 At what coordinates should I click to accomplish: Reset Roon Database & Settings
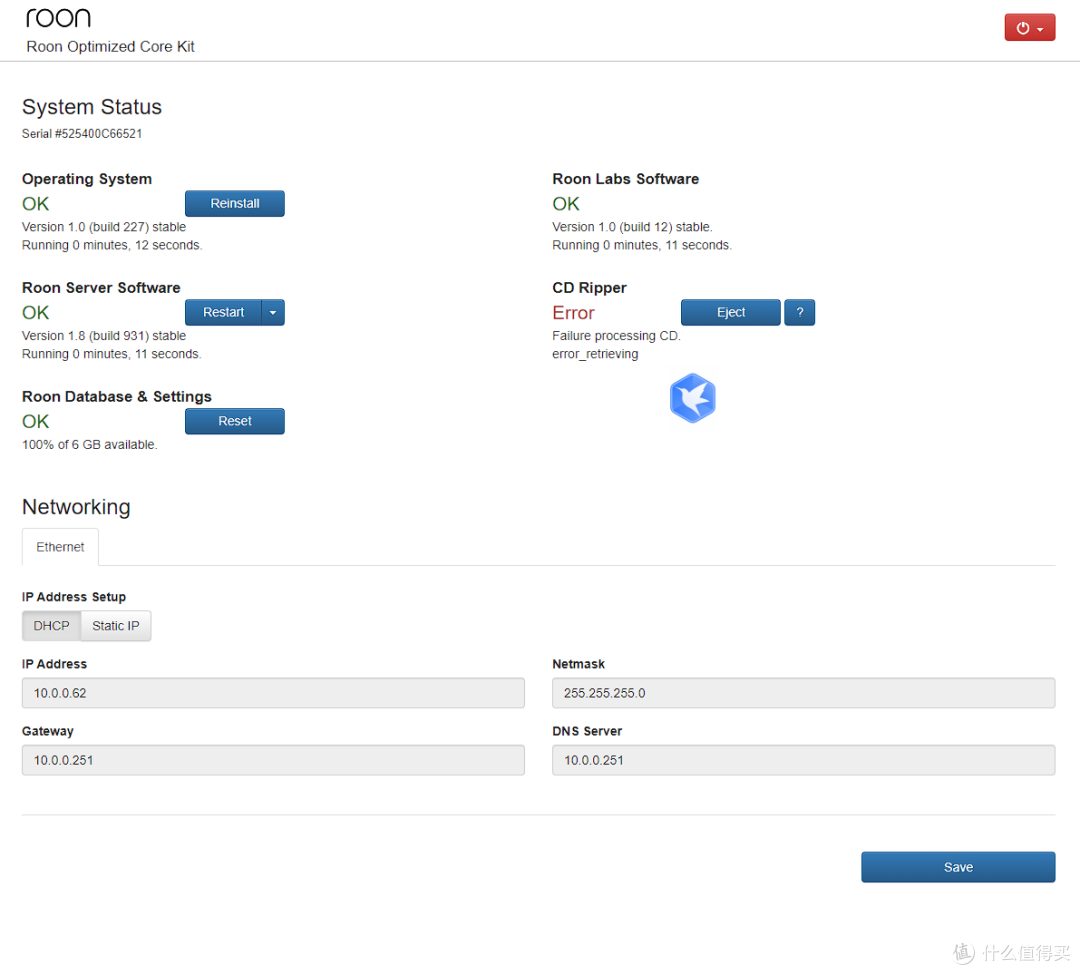[x=234, y=421]
